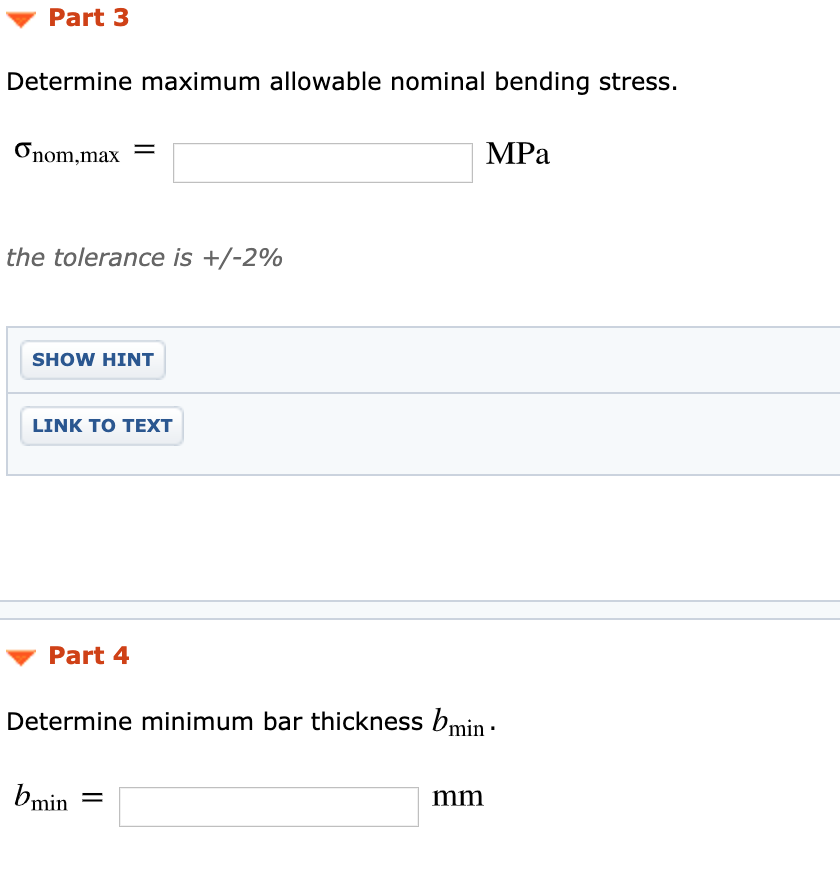
Task: Click the bmin symbol label
Action: (x=42, y=797)
